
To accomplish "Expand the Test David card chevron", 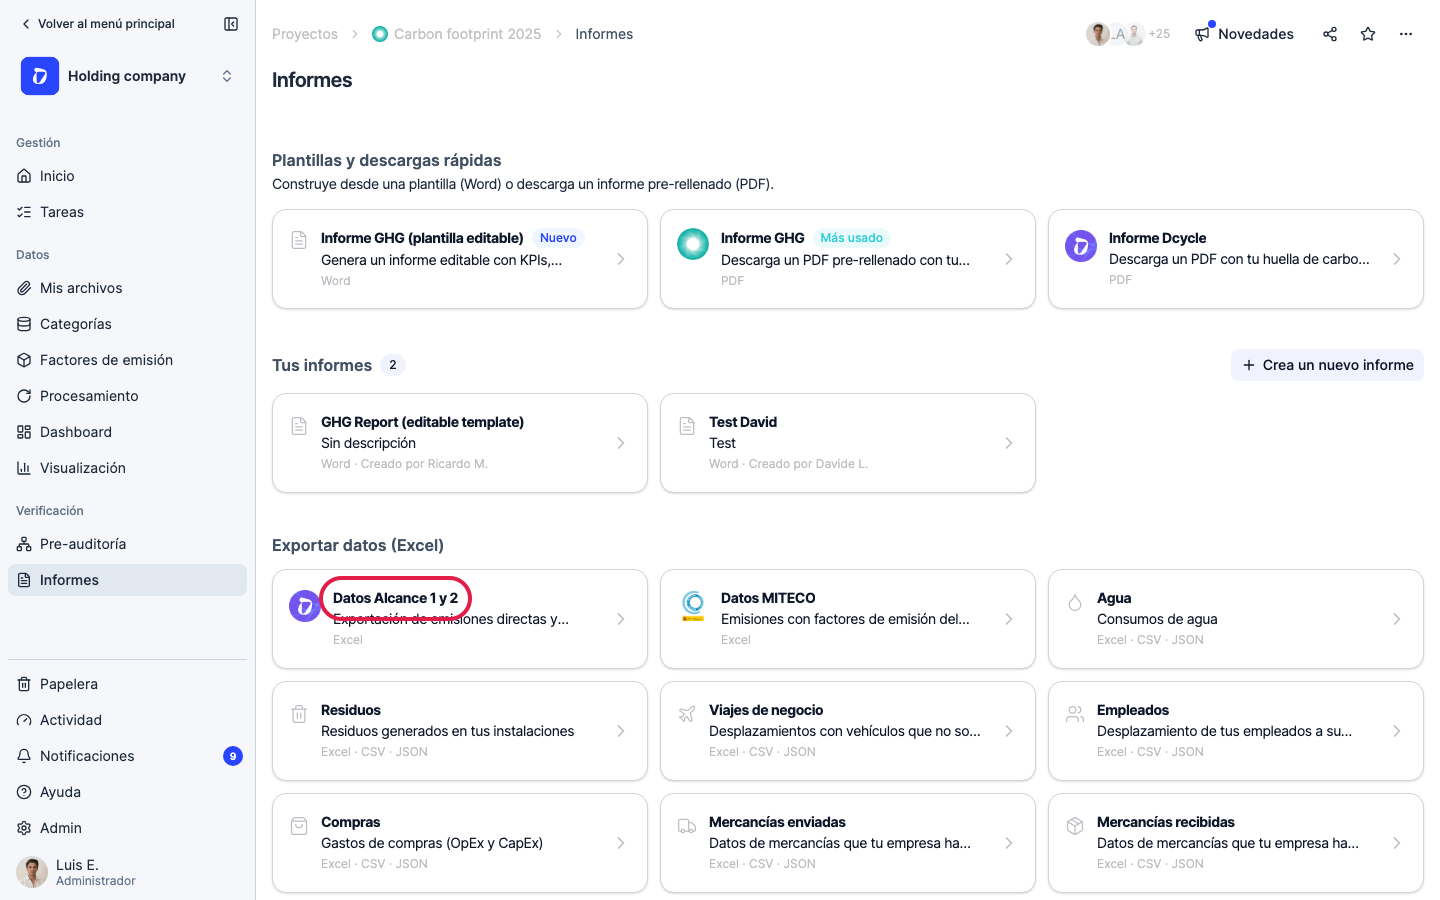I will (1009, 443).
